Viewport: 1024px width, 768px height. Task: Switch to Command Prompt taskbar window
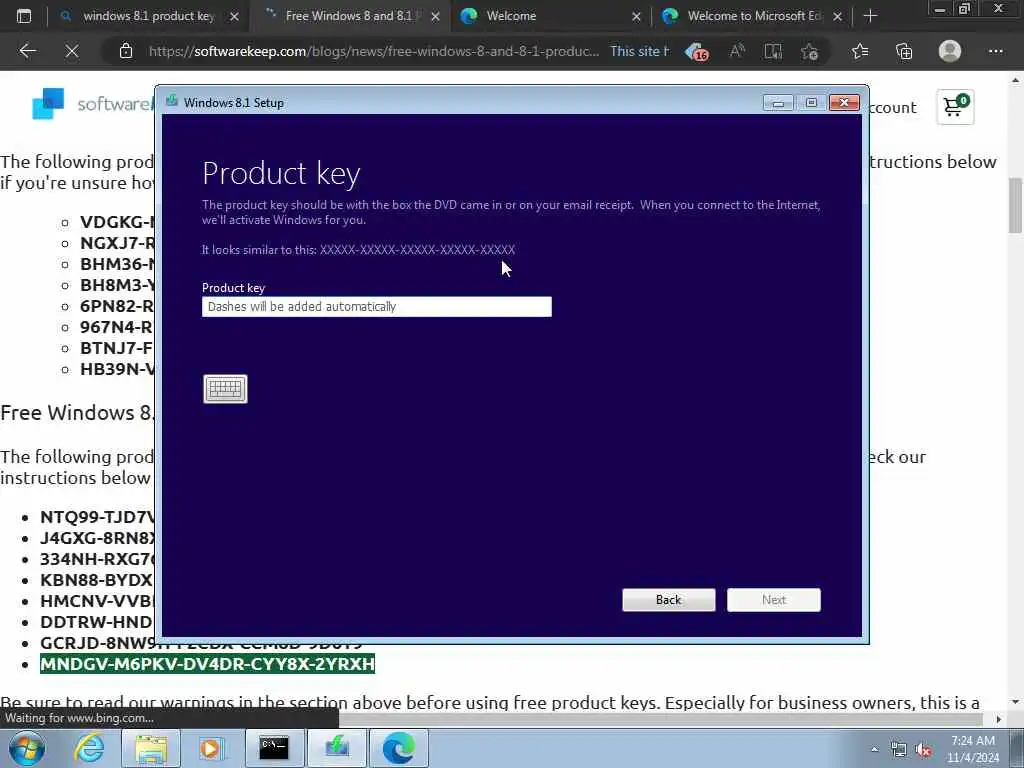point(274,748)
